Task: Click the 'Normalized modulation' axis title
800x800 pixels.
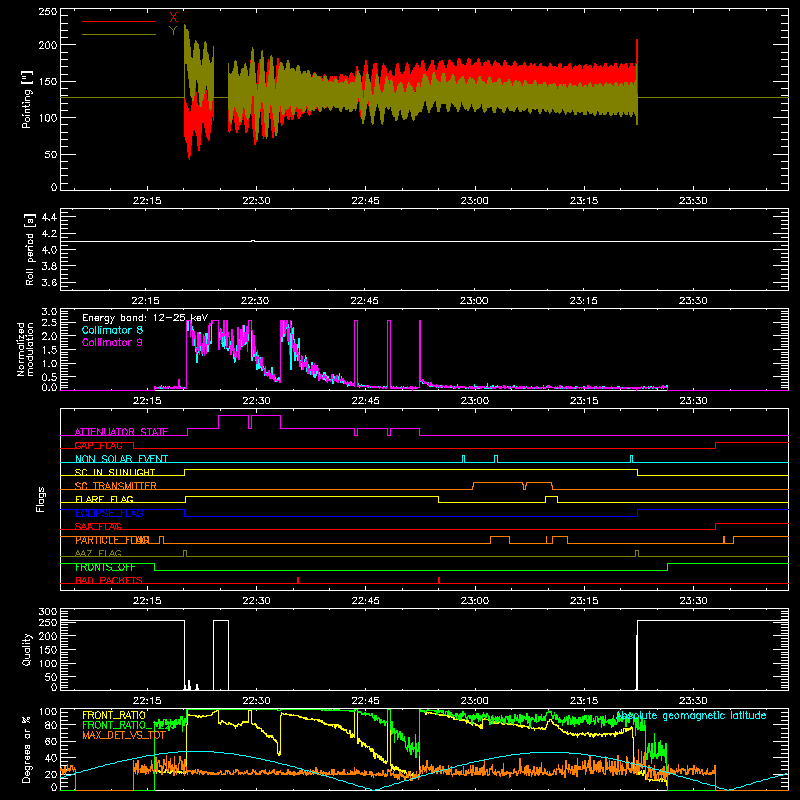Action: (x=24, y=349)
